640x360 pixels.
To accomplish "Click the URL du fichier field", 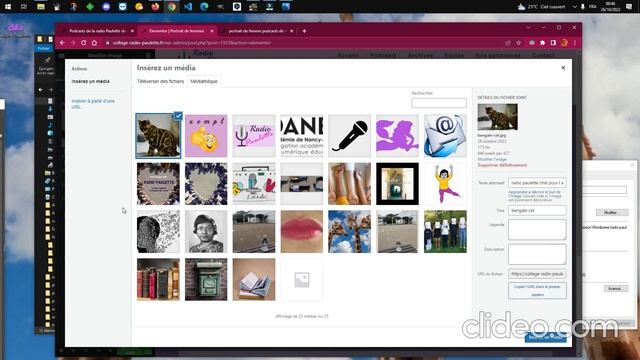I will pos(537,273).
